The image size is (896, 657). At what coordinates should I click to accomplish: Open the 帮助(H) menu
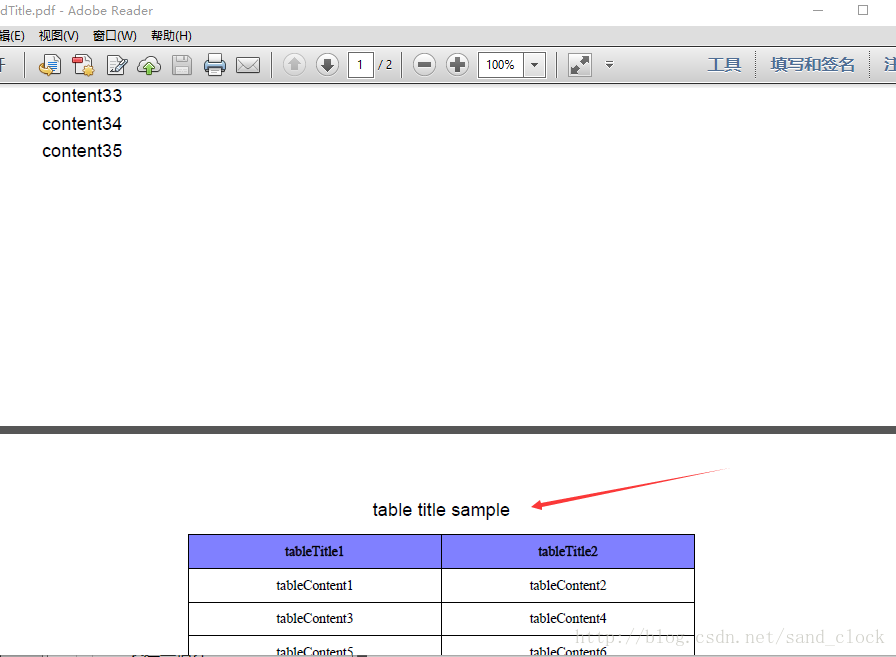click(x=171, y=35)
